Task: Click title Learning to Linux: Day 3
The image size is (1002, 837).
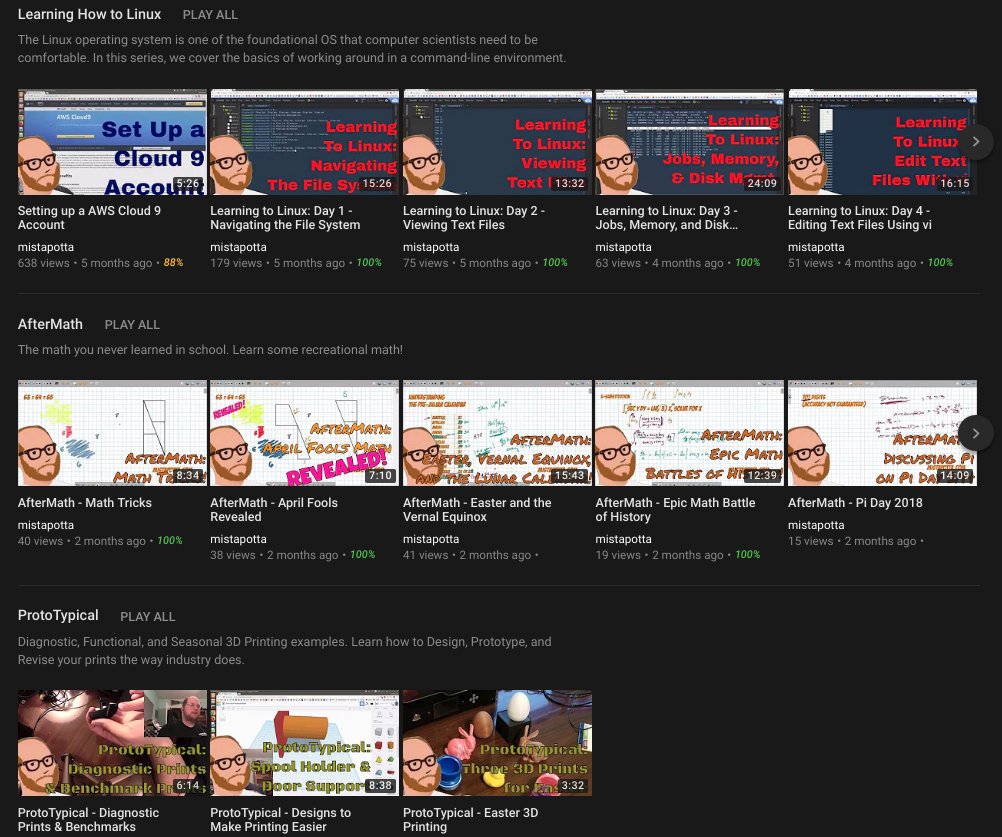Action: click(667, 218)
